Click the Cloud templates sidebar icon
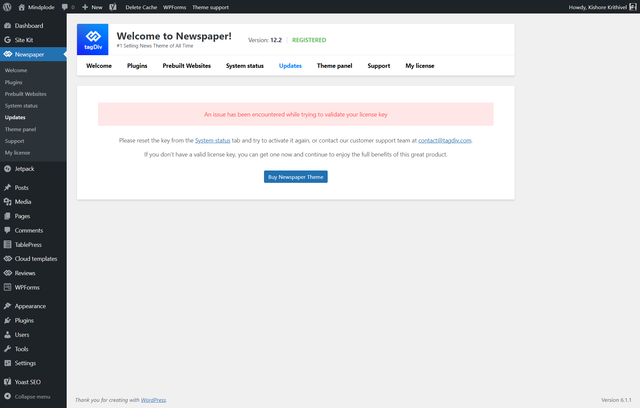 pyautogui.click(x=7, y=259)
